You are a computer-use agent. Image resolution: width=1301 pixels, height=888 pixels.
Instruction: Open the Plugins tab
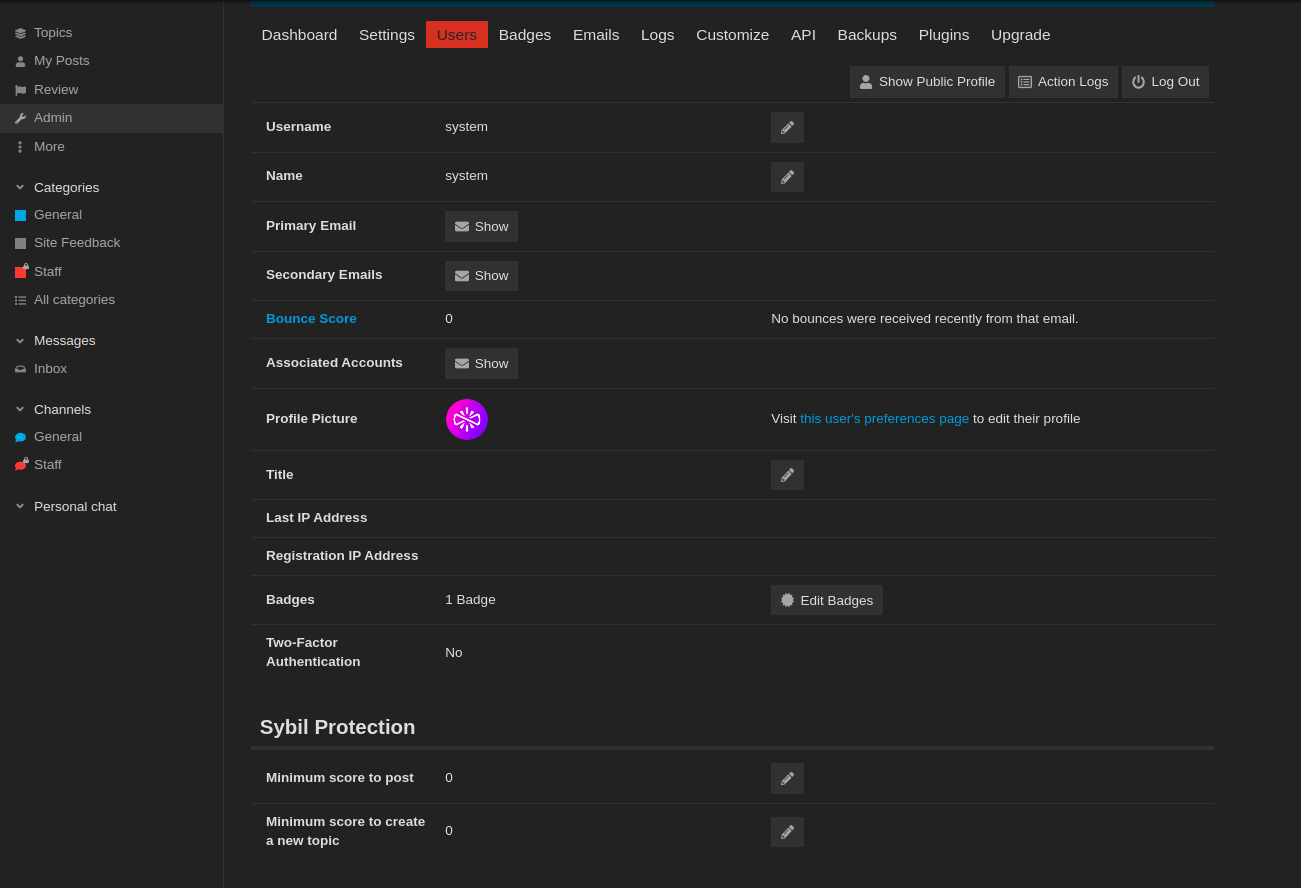click(943, 35)
